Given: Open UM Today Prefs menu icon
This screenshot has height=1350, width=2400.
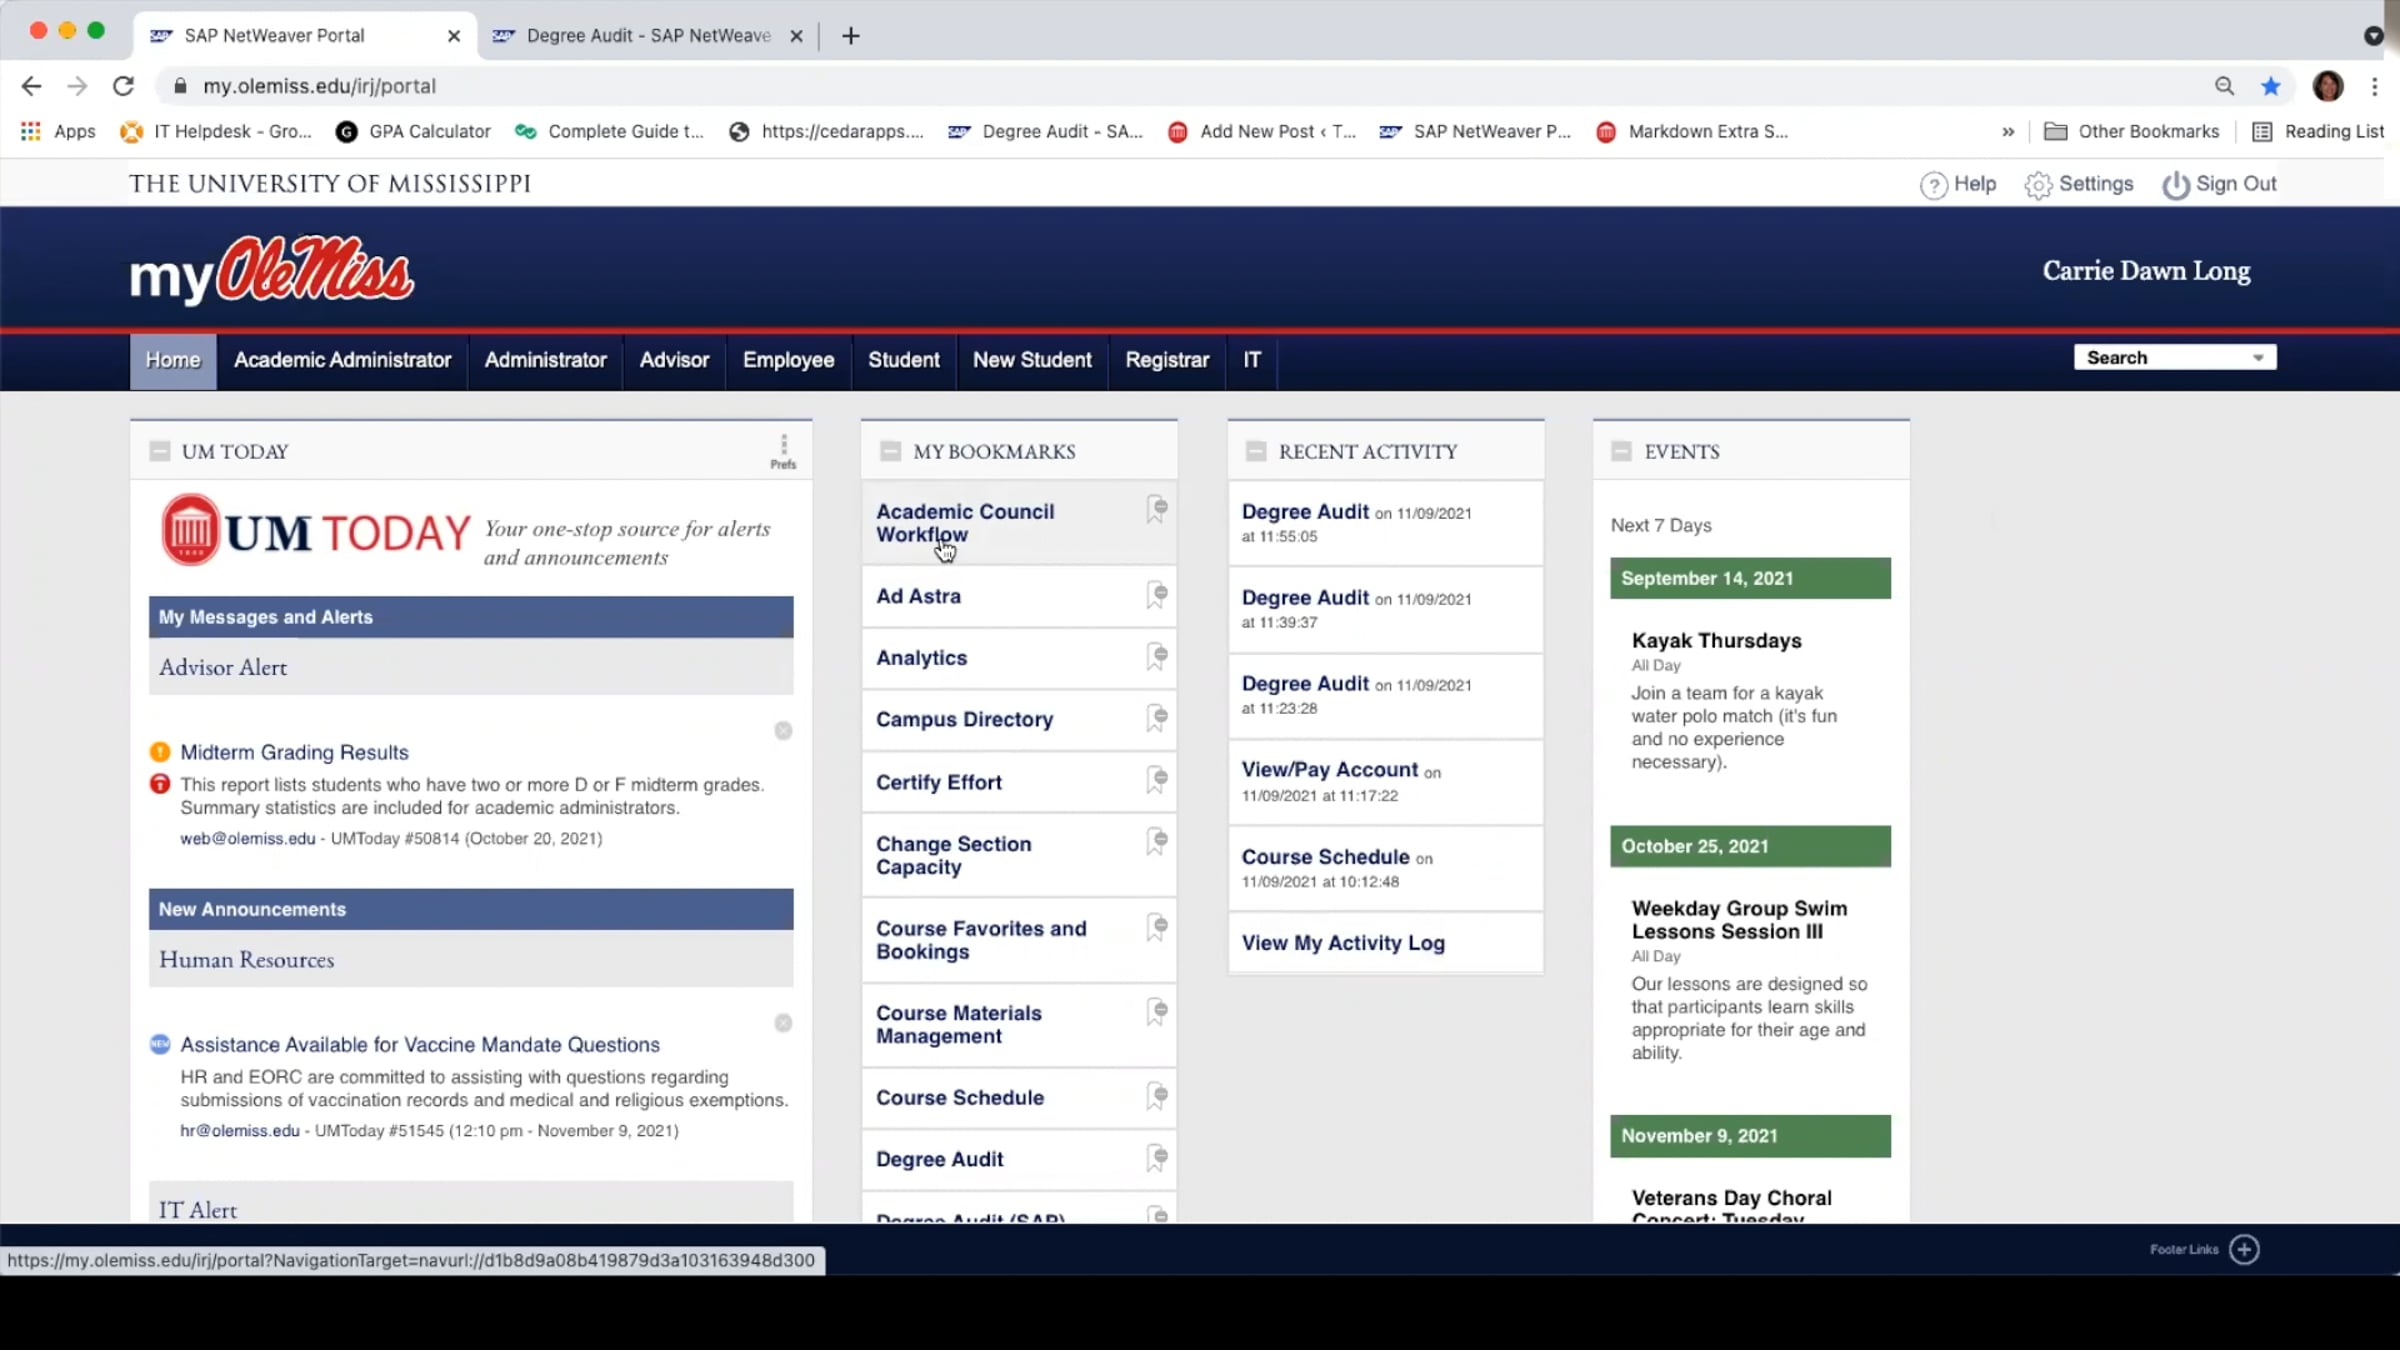Looking at the screenshot, I should pyautogui.click(x=783, y=451).
